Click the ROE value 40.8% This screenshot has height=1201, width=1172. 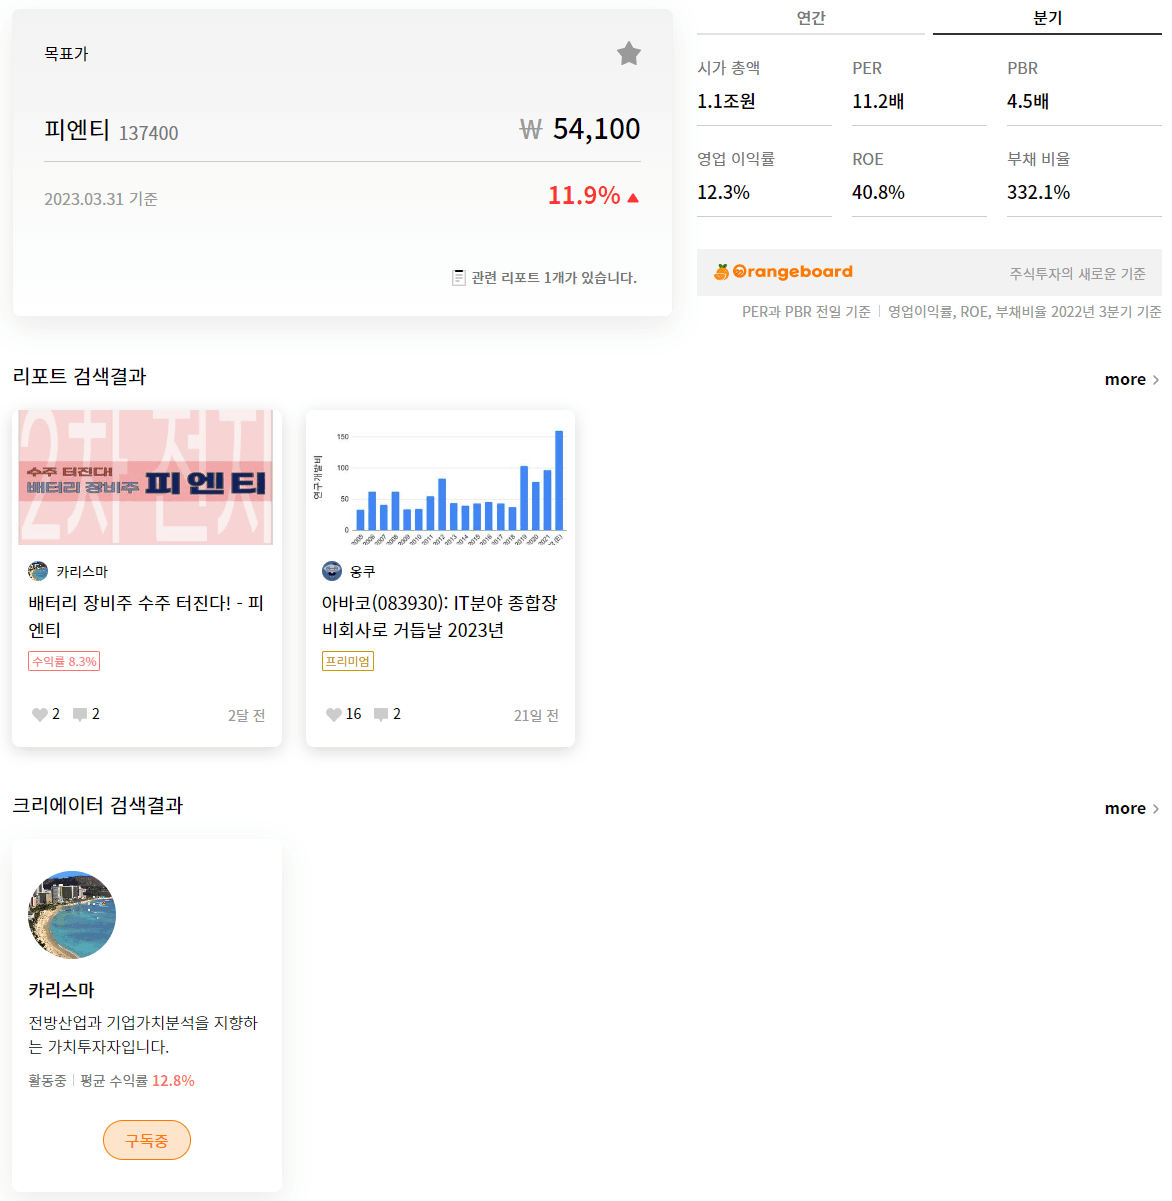pos(878,192)
